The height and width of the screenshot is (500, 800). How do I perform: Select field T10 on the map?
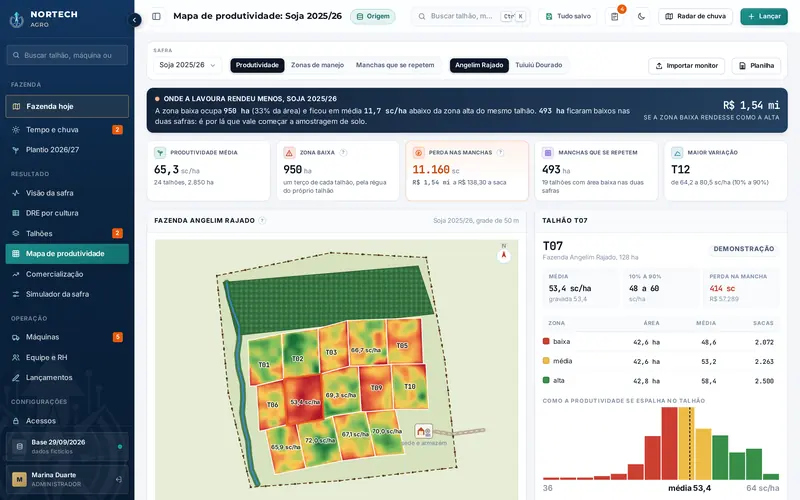[x=410, y=386]
